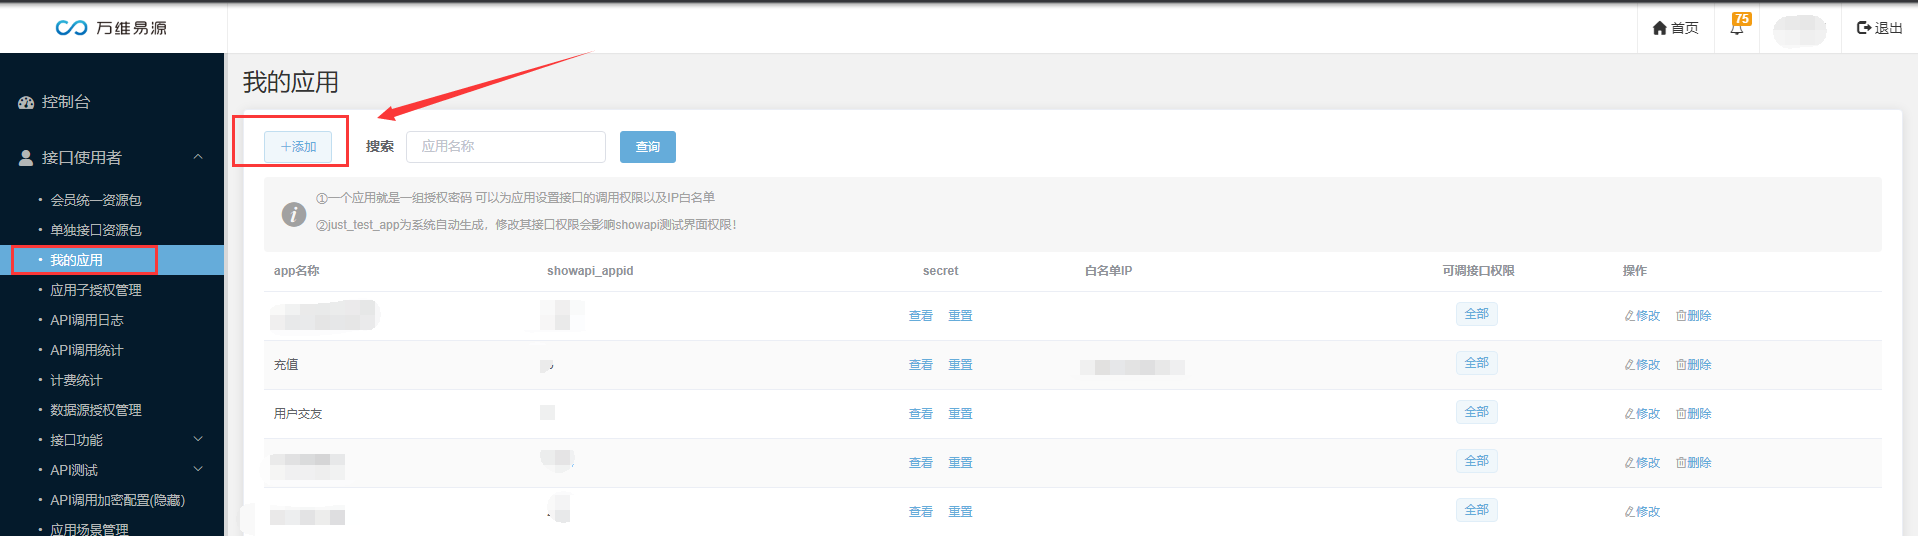
Task: Reset secret in the last visible row
Action: [x=961, y=512]
